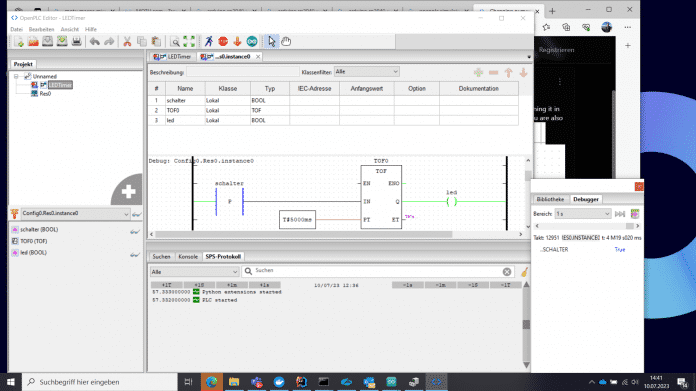Toggle debug glasses for led variable
696x391 pixels.
(x=134, y=254)
